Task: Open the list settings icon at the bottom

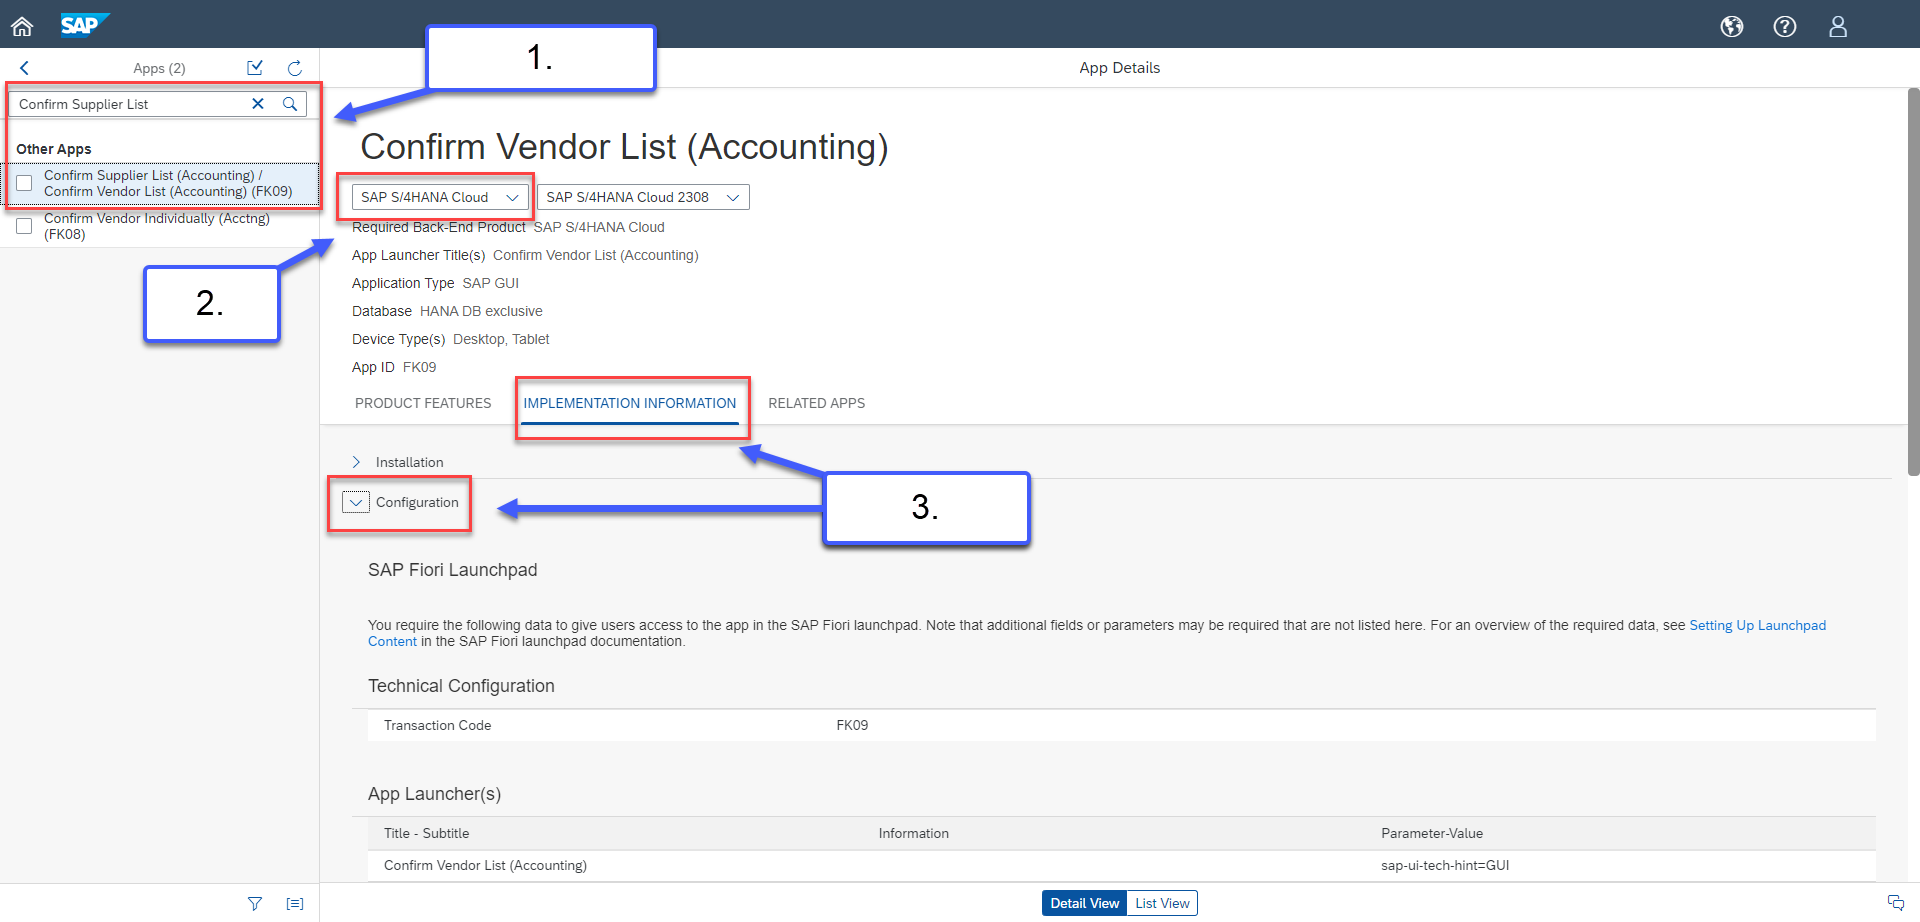Action: 295,903
